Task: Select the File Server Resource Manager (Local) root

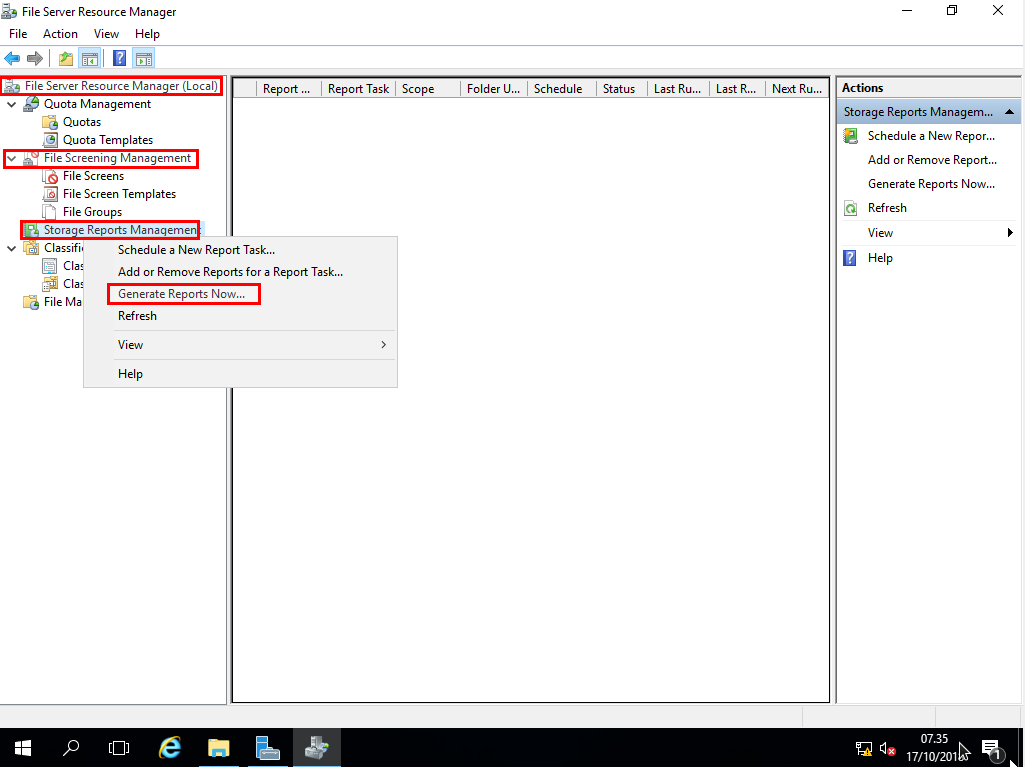Action: 121,86
